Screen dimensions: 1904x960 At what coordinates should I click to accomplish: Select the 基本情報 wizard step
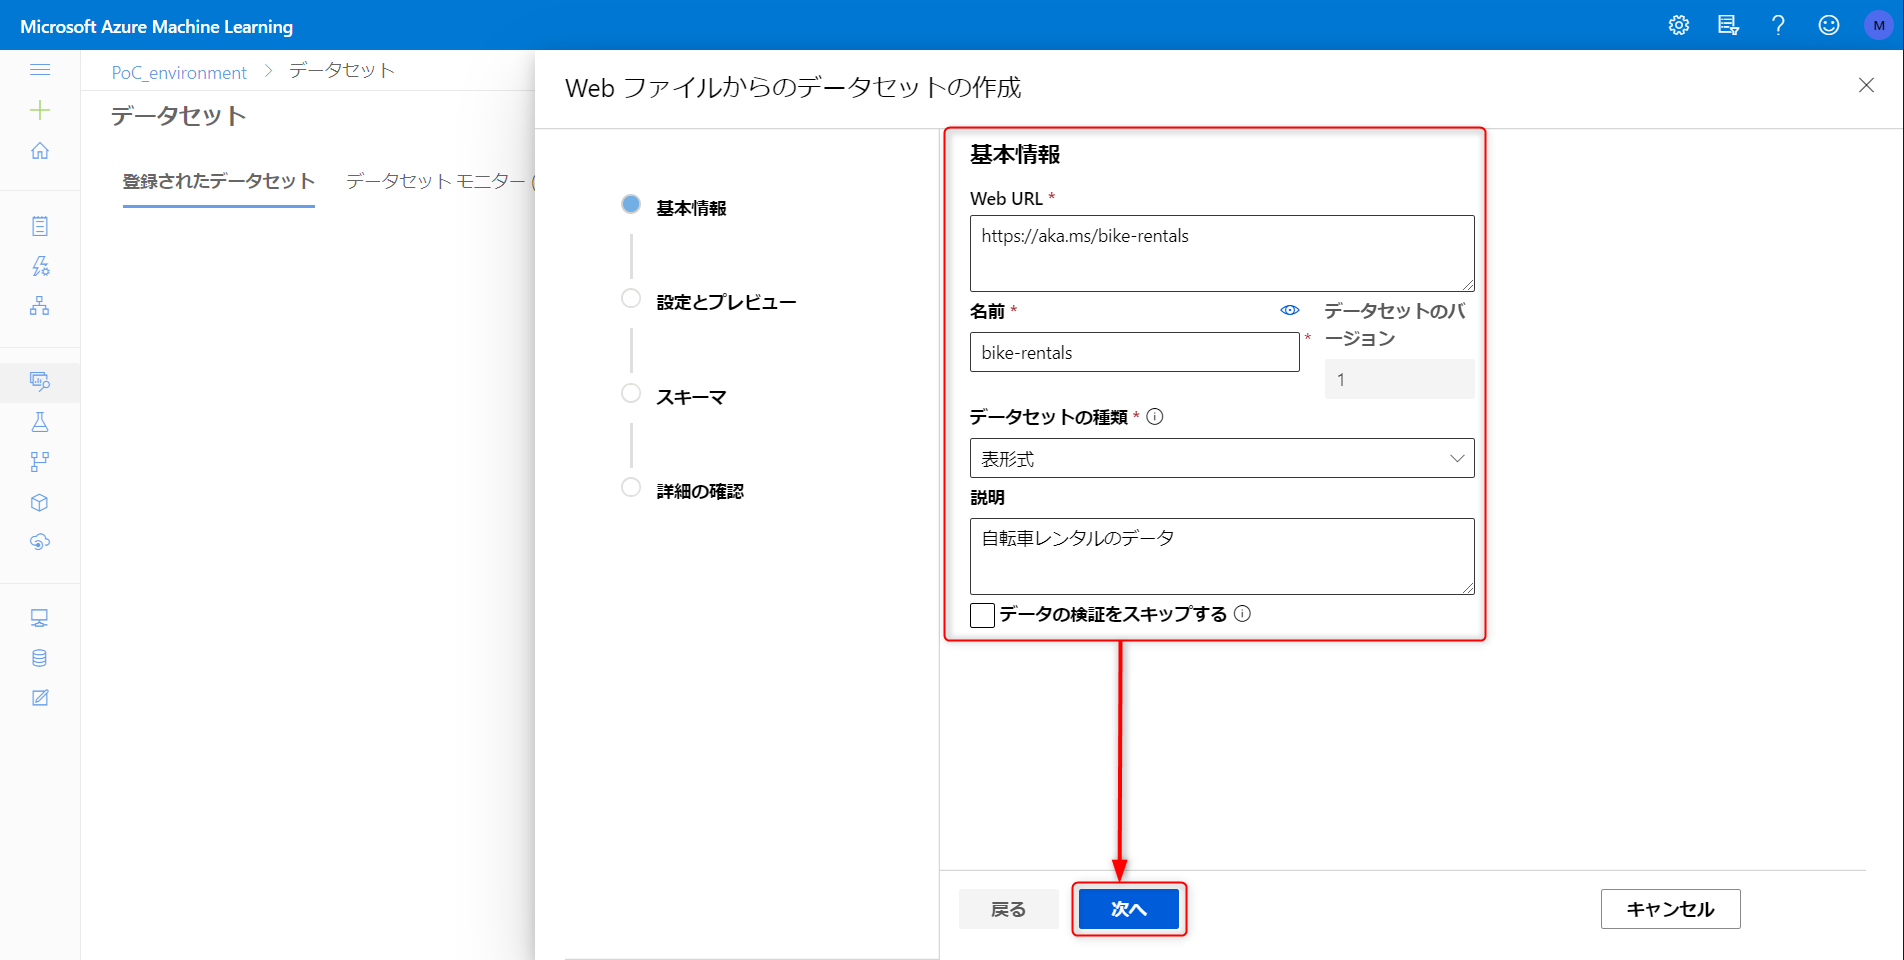[x=675, y=207]
